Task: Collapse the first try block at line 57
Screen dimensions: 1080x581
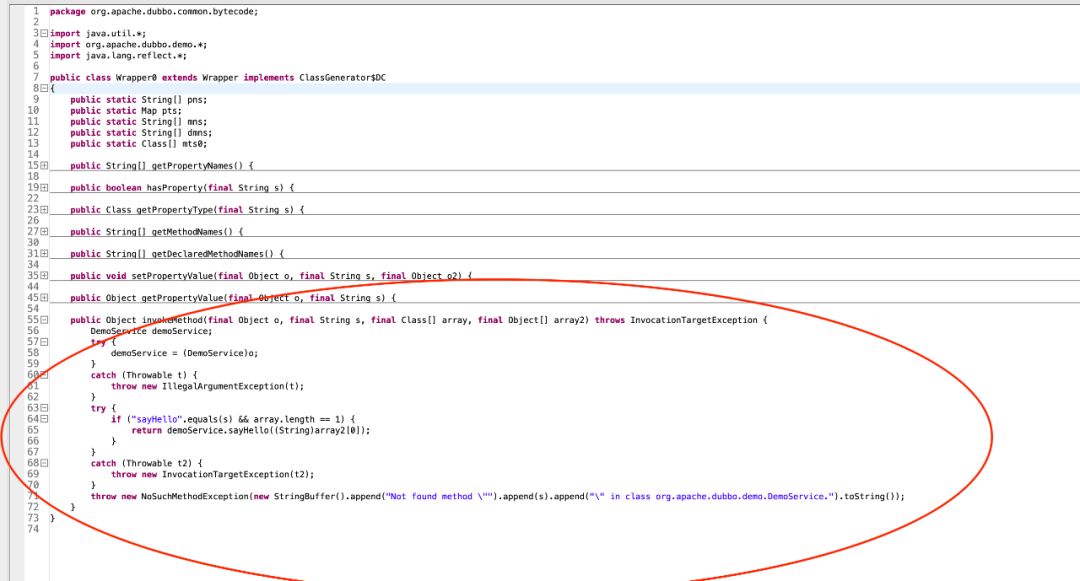Action: click(44, 341)
